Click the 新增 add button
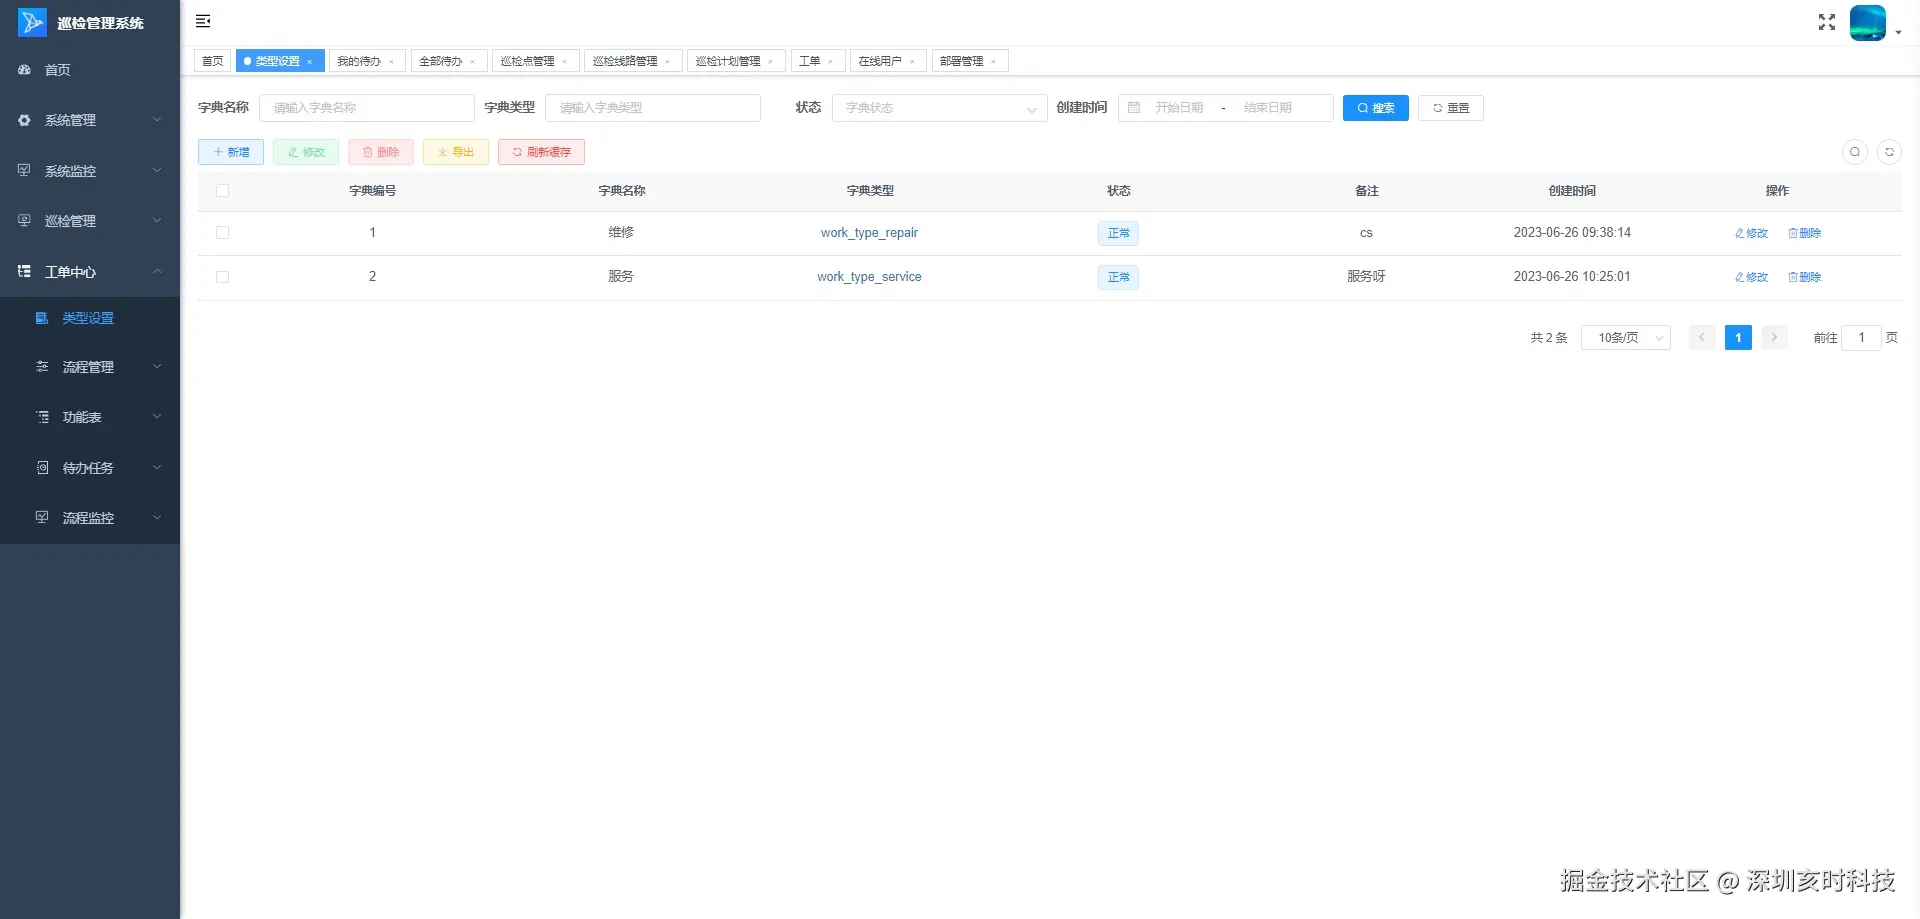Screen dimensions: 1920x919 click(231, 152)
